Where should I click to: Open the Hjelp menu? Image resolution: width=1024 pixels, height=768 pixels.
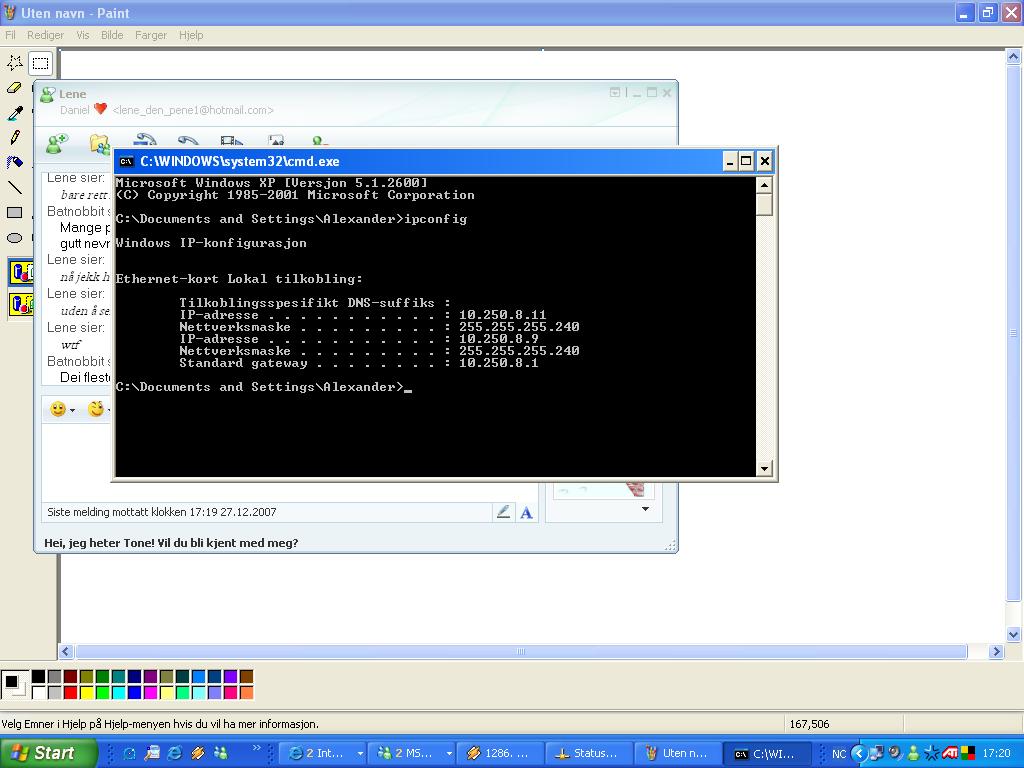point(191,35)
